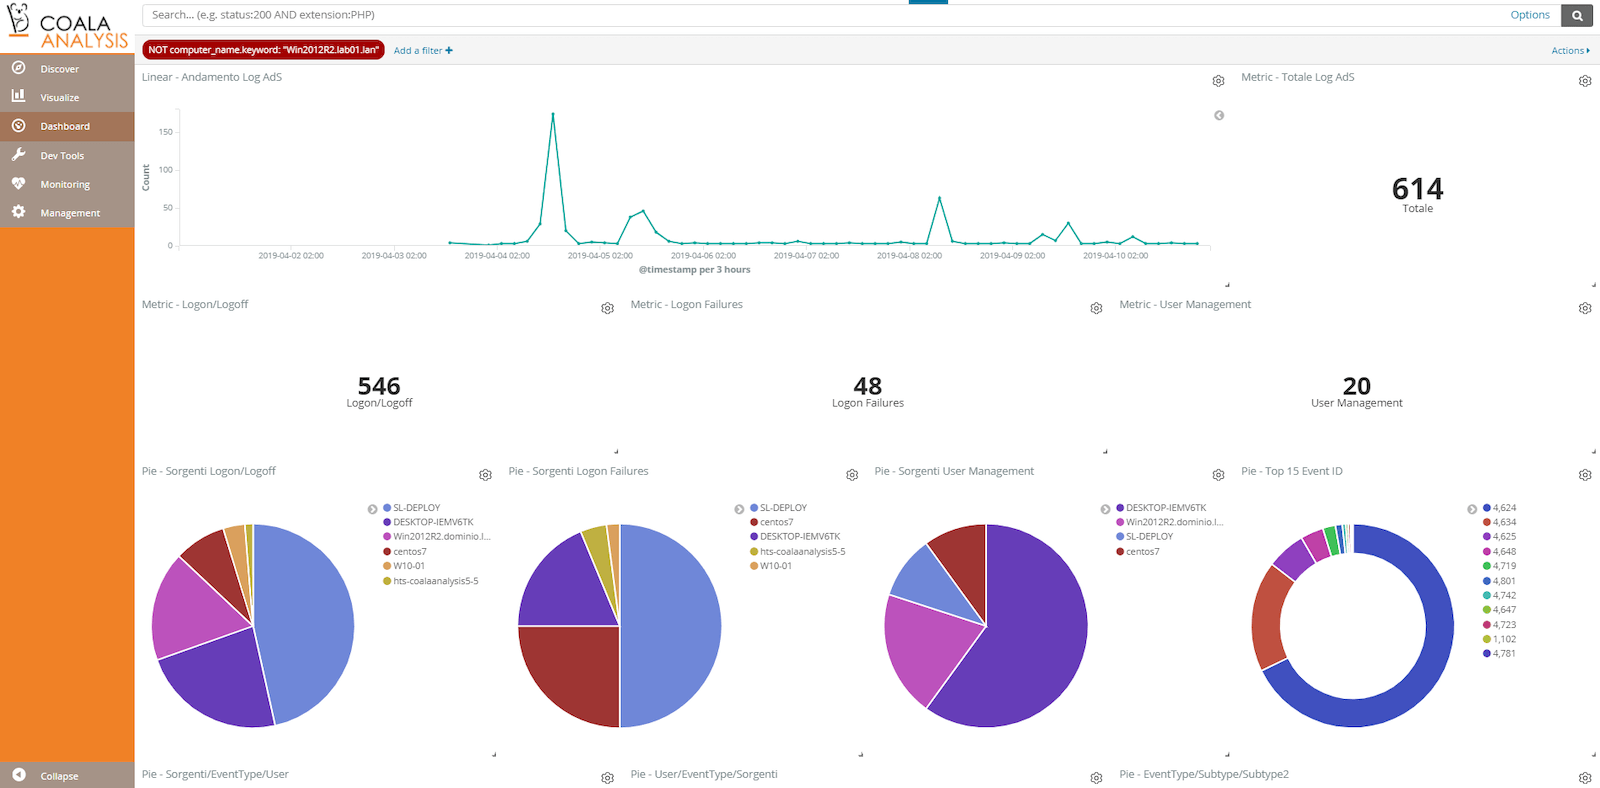1600x788 pixels.
Task: Toggle SL-DEPLOY legend entry in Logon/Logoff pie
Action: coord(416,508)
